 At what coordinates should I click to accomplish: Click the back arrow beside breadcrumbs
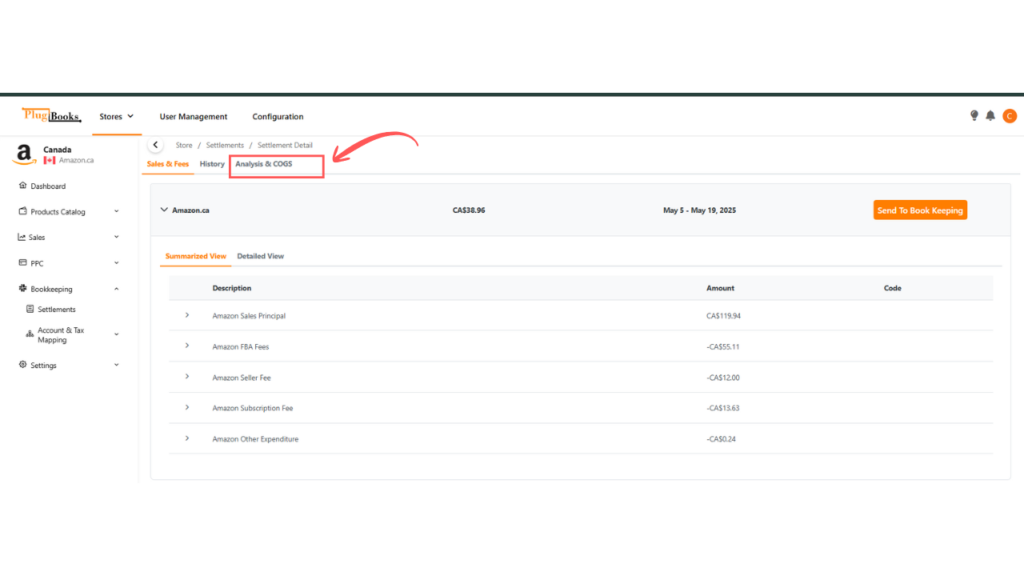(x=155, y=145)
